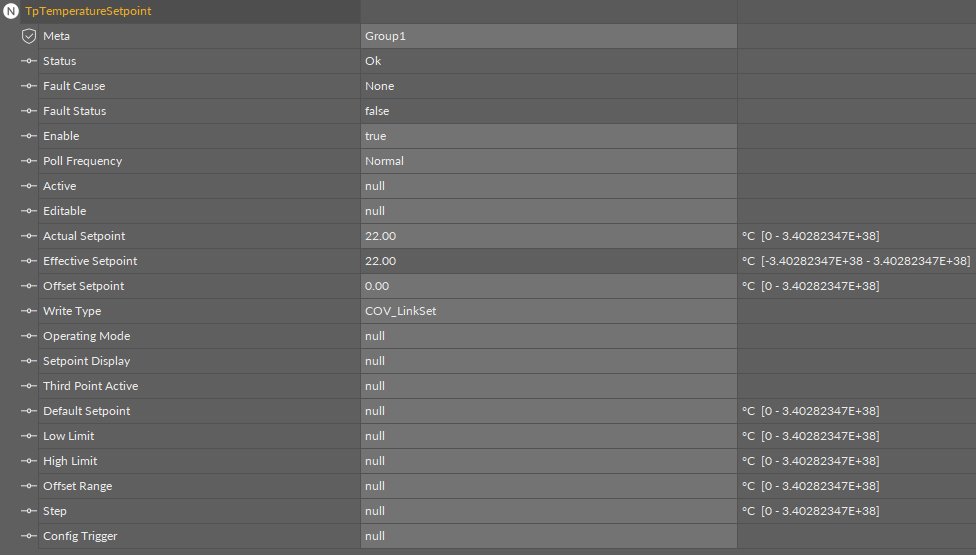The width and height of the screenshot is (976, 555).
Task: Click the N component icon beside TpTemperatureSetpoint
Action: (11, 11)
